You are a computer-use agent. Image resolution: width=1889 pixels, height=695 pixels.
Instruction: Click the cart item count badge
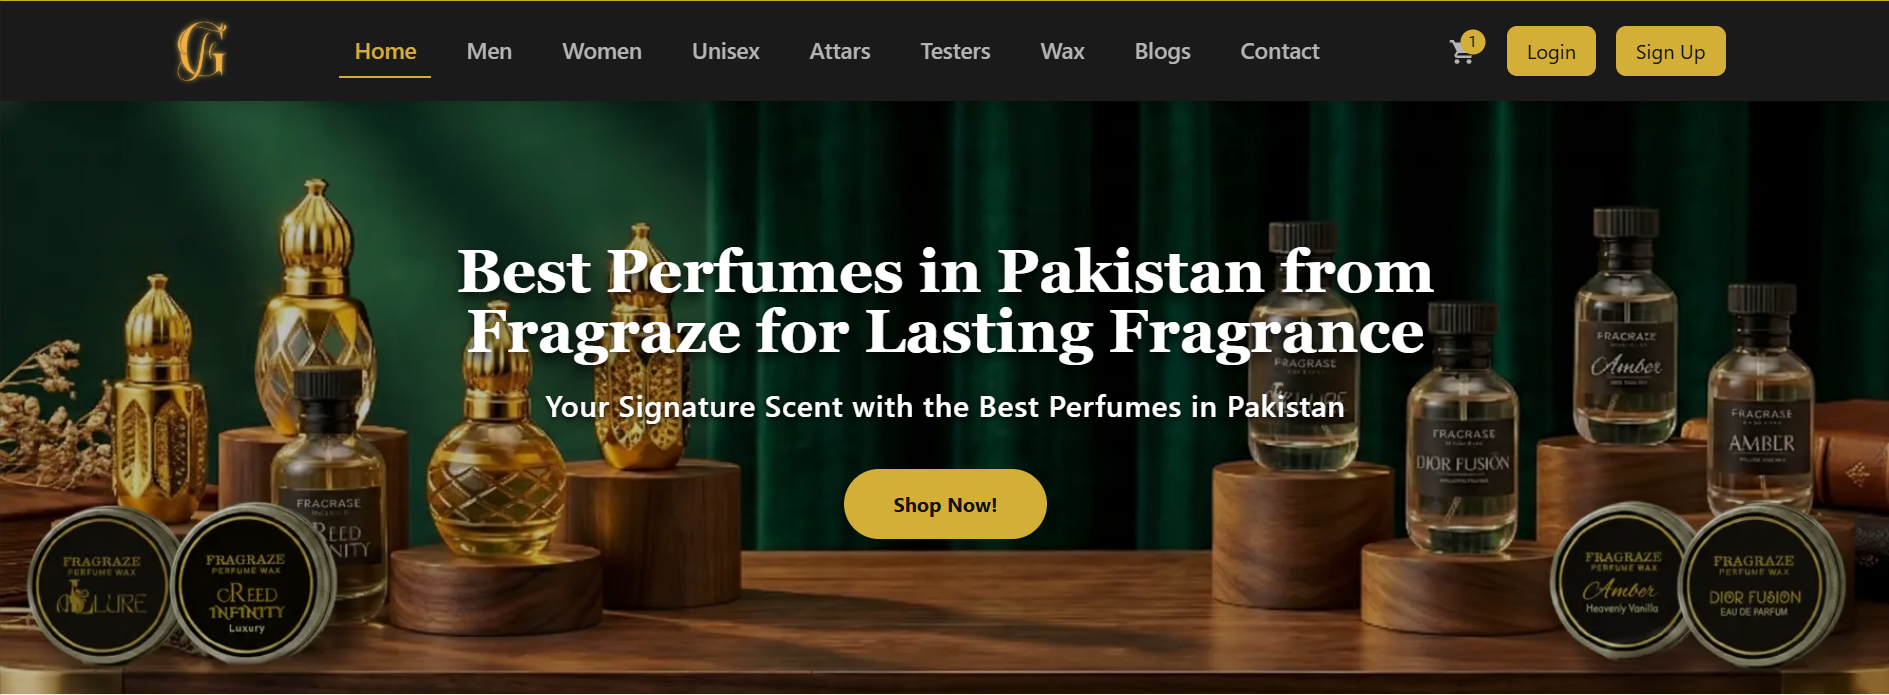click(x=1472, y=41)
